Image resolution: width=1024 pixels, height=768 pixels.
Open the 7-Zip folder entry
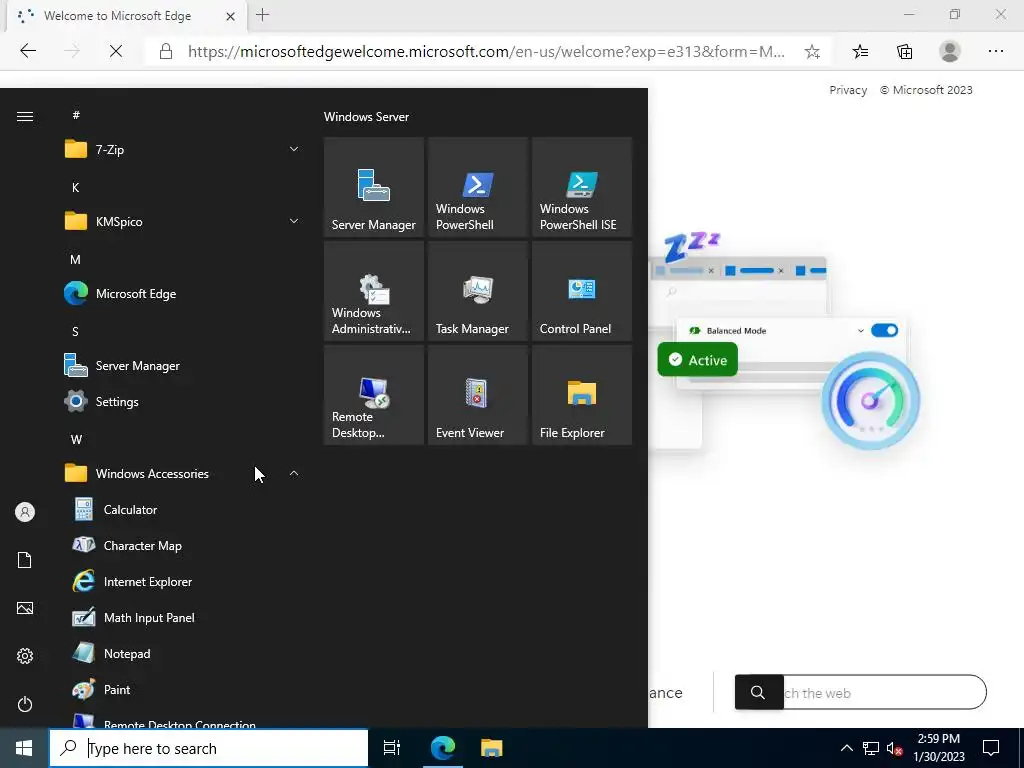(x=183, y=150)
